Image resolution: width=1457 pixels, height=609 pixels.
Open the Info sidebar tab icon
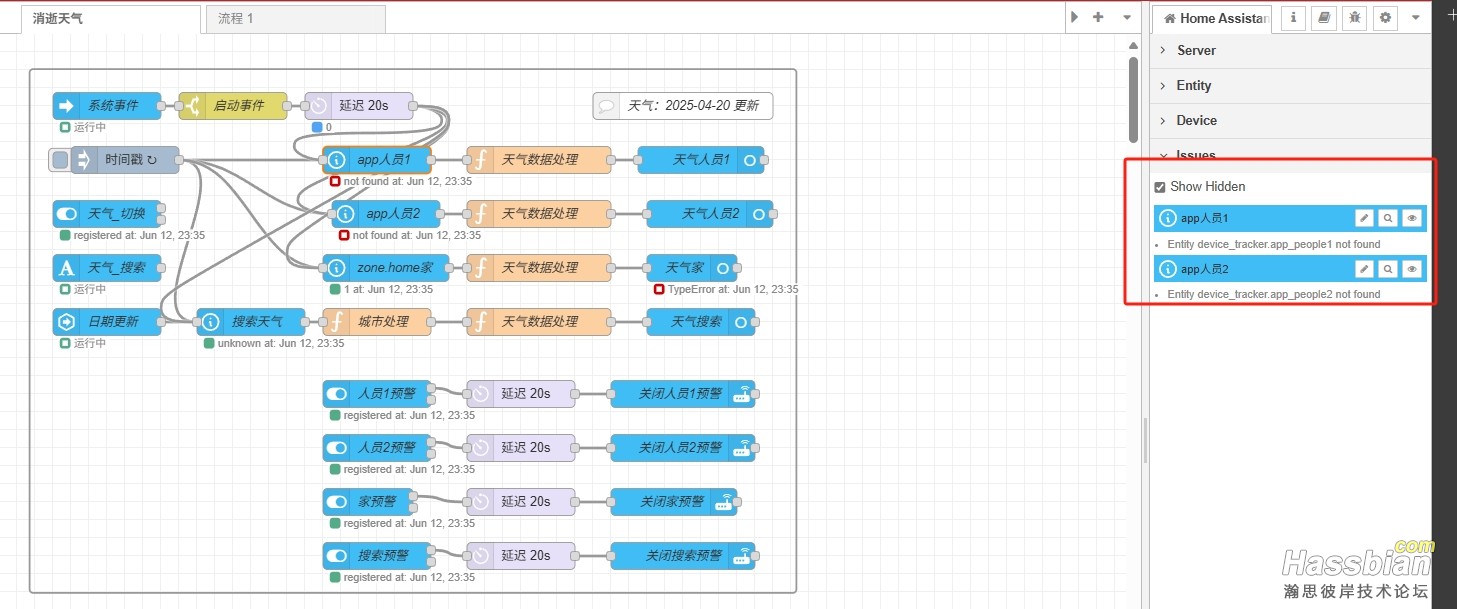1293,18
